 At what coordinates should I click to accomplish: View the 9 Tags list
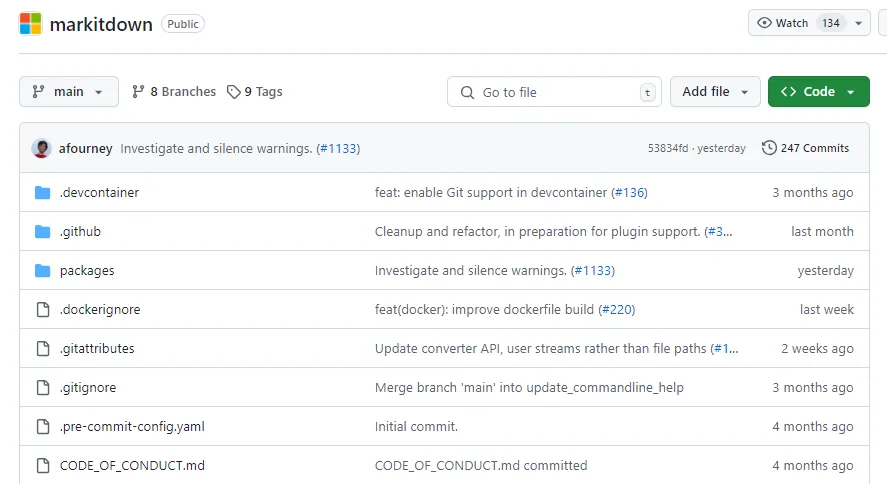tap(254, 92)
